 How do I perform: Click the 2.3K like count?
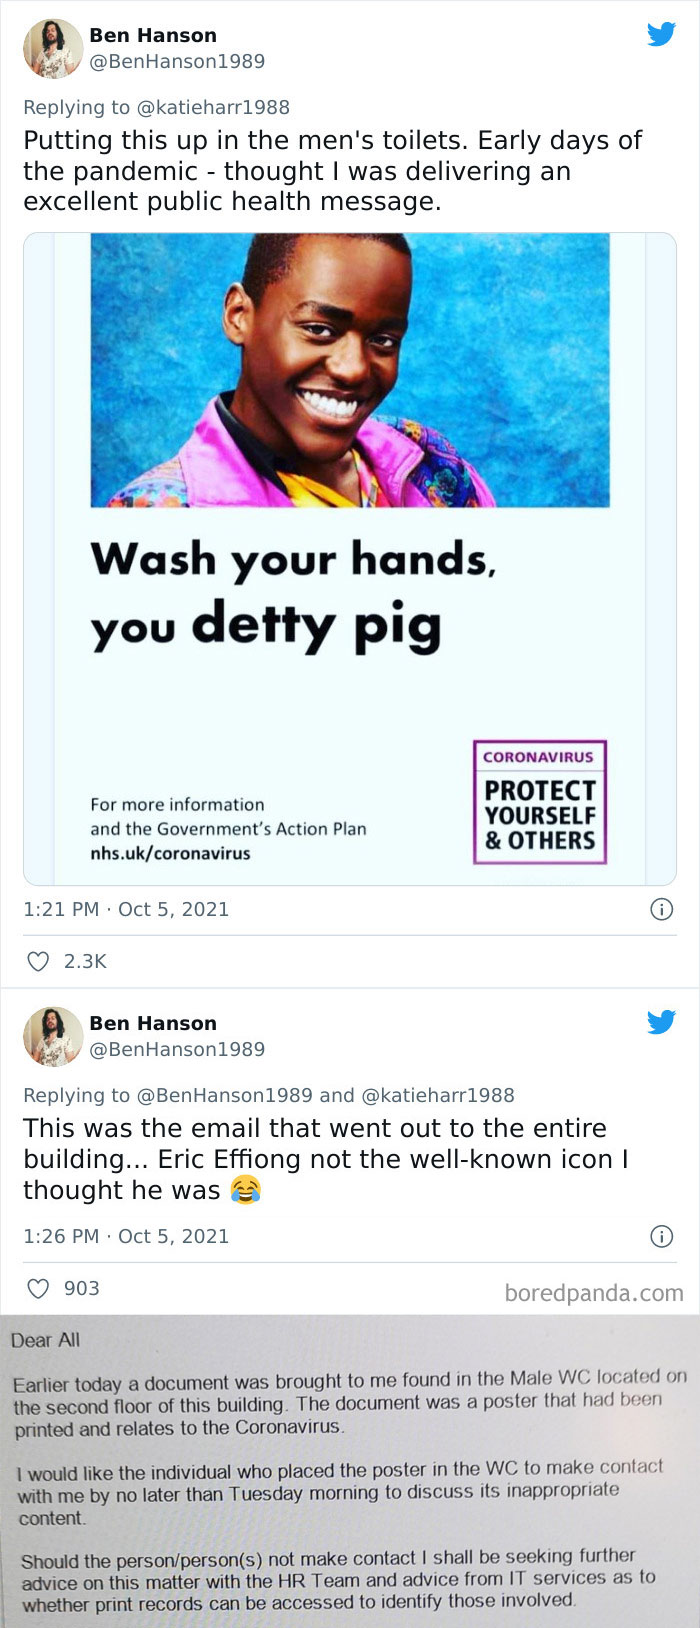click(86, 961)
